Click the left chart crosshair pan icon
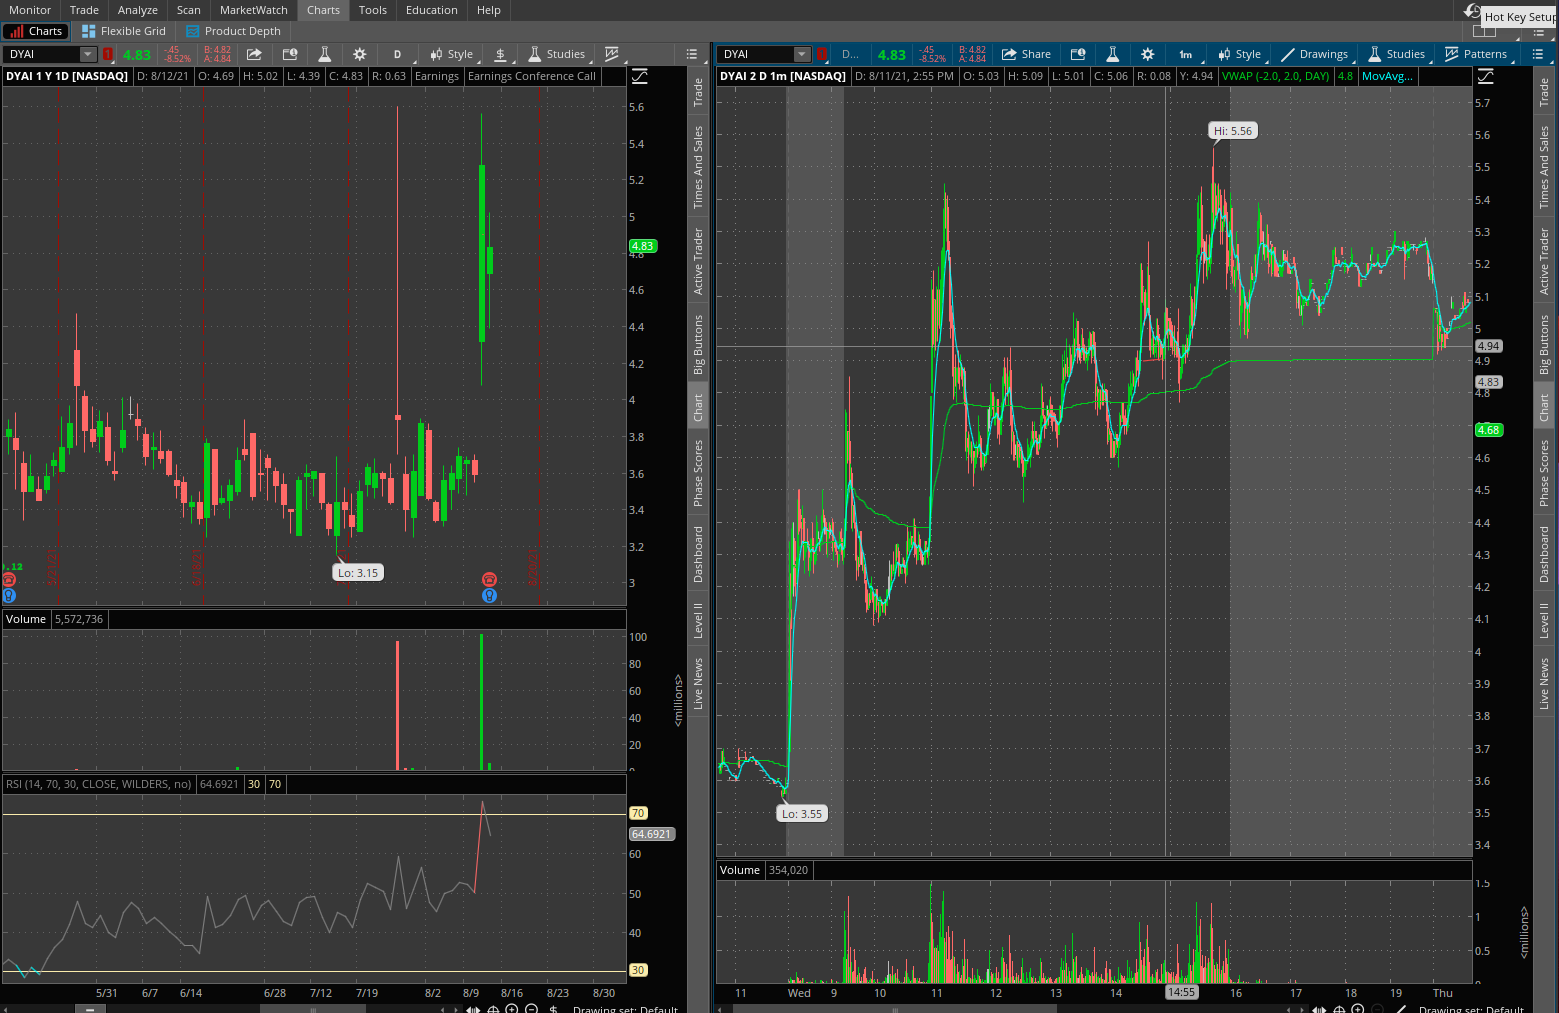The height and width of the screenshot is (1013, 1559). pos(493,1008)
